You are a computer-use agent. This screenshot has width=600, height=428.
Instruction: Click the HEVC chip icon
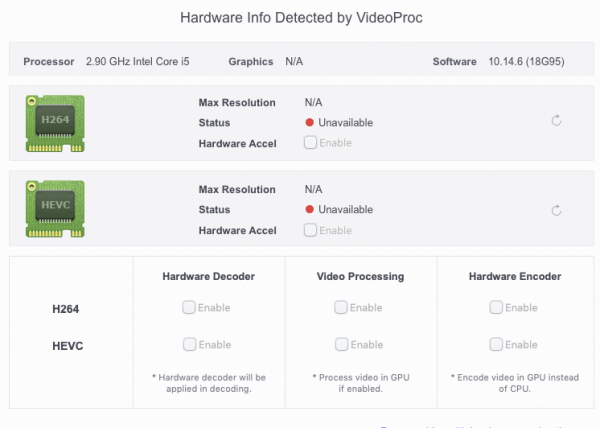(55, 208)
